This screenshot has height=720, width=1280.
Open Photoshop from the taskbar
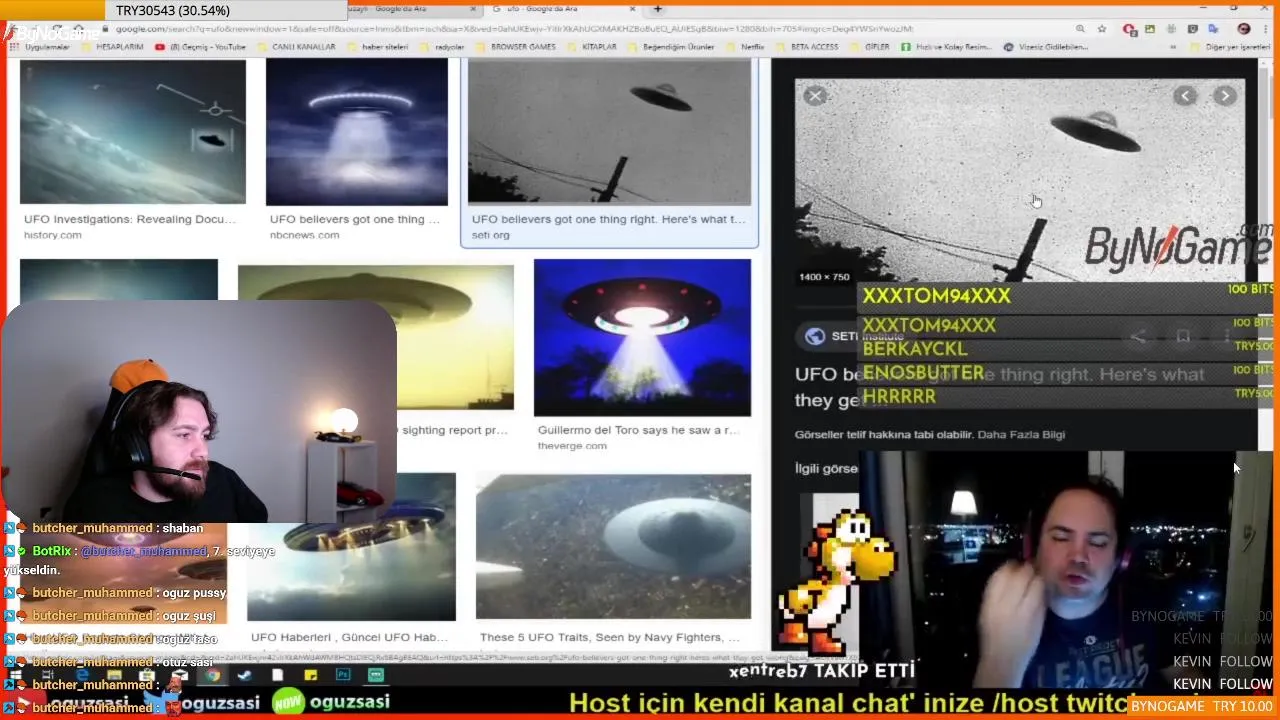click(343, 675)
